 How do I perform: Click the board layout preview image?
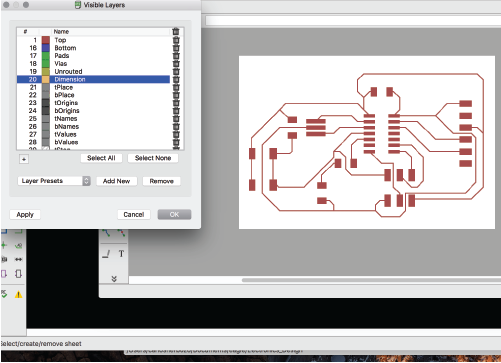tap(367, 142)
